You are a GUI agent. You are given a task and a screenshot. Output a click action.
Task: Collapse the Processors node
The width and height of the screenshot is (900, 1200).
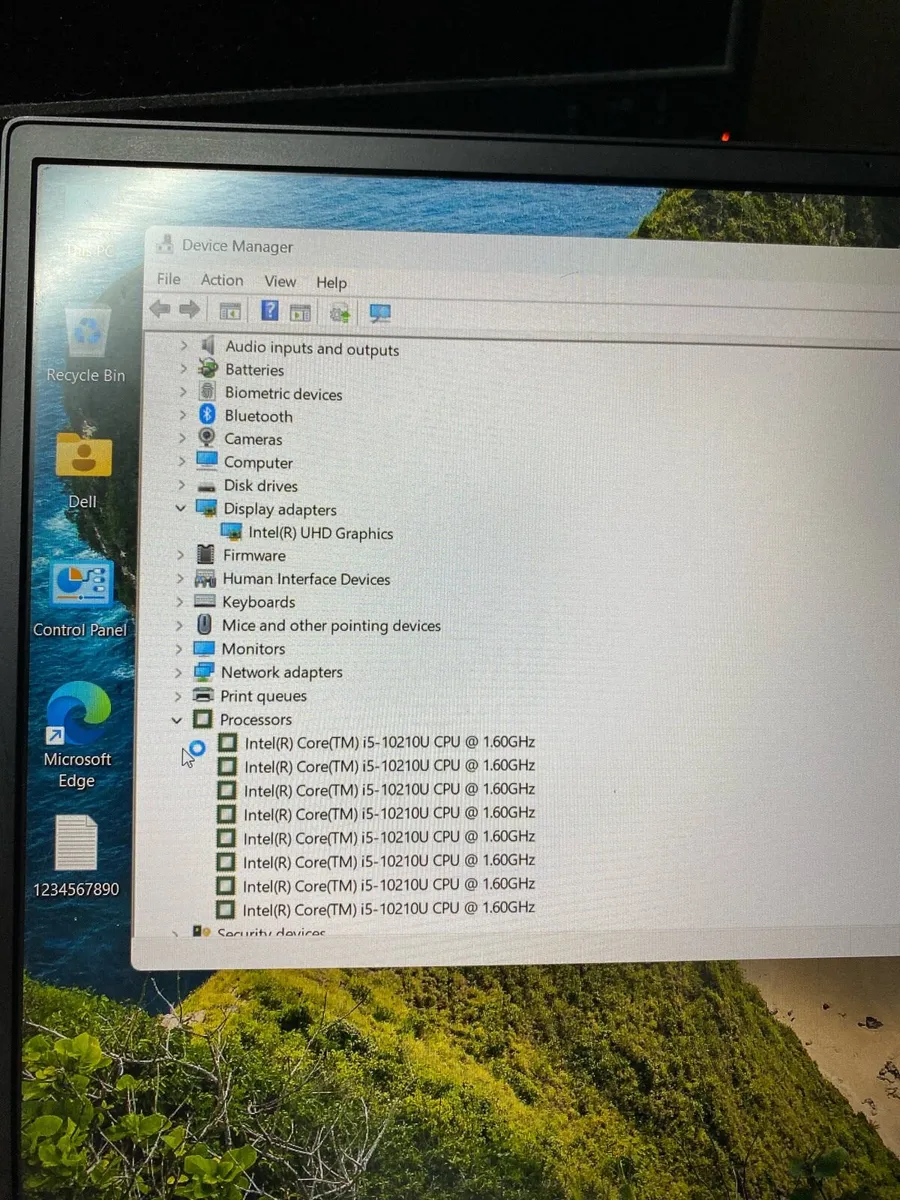point(177,719)
